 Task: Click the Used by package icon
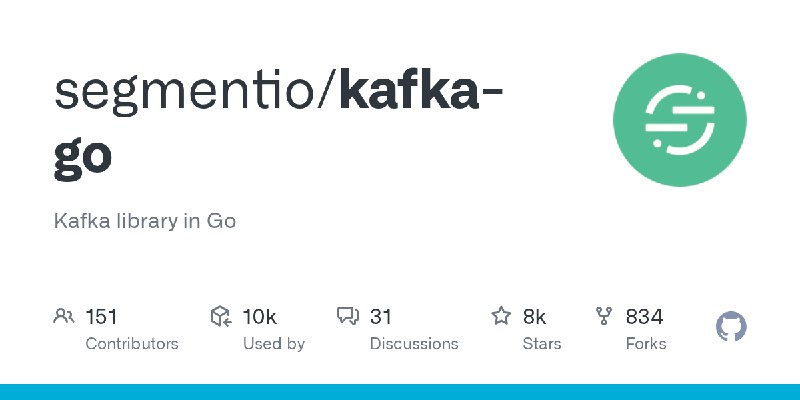(x=221, y=317)
